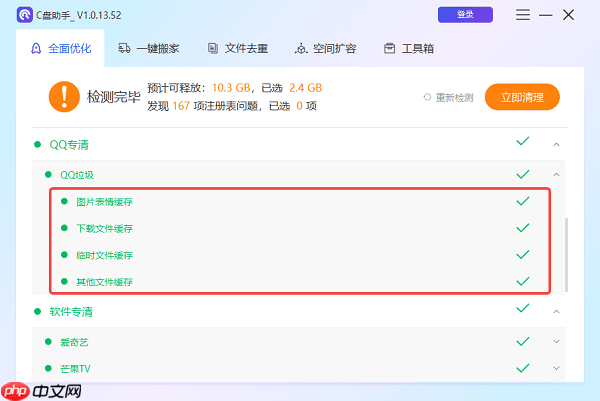The height and width of the screenshot is (401, 600).
Task: Click the vertical scrollbar thumb
Action: (x=566, y=255)
